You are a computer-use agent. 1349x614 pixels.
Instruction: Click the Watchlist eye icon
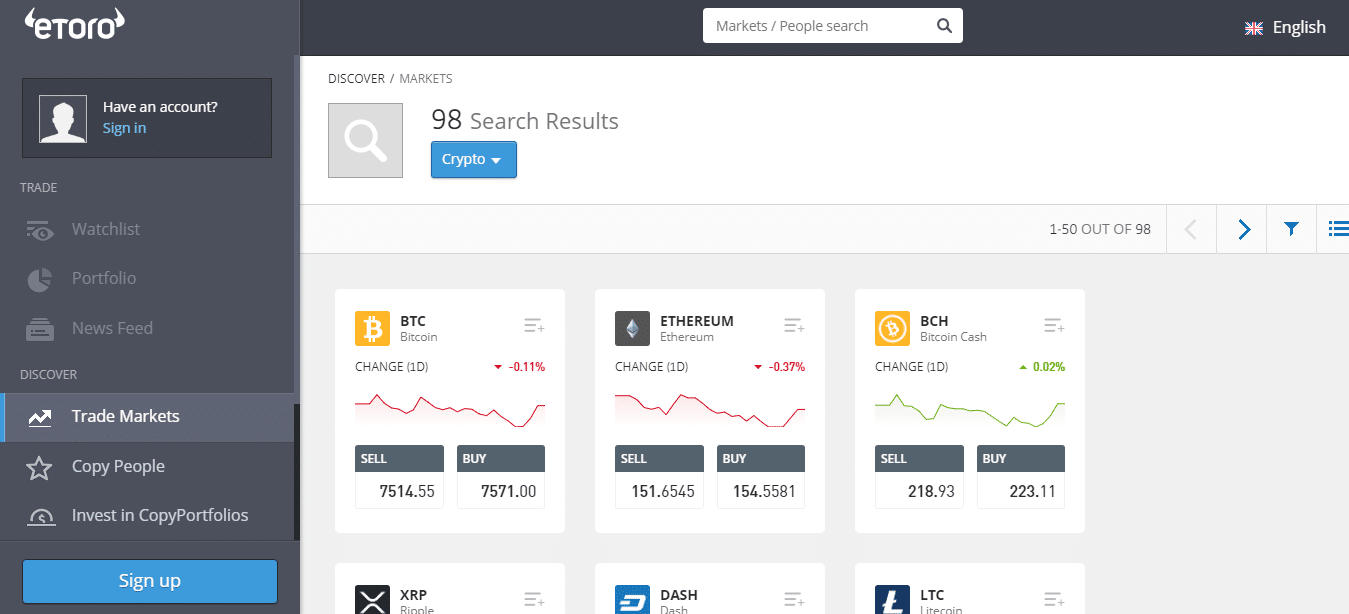[40, 230]
